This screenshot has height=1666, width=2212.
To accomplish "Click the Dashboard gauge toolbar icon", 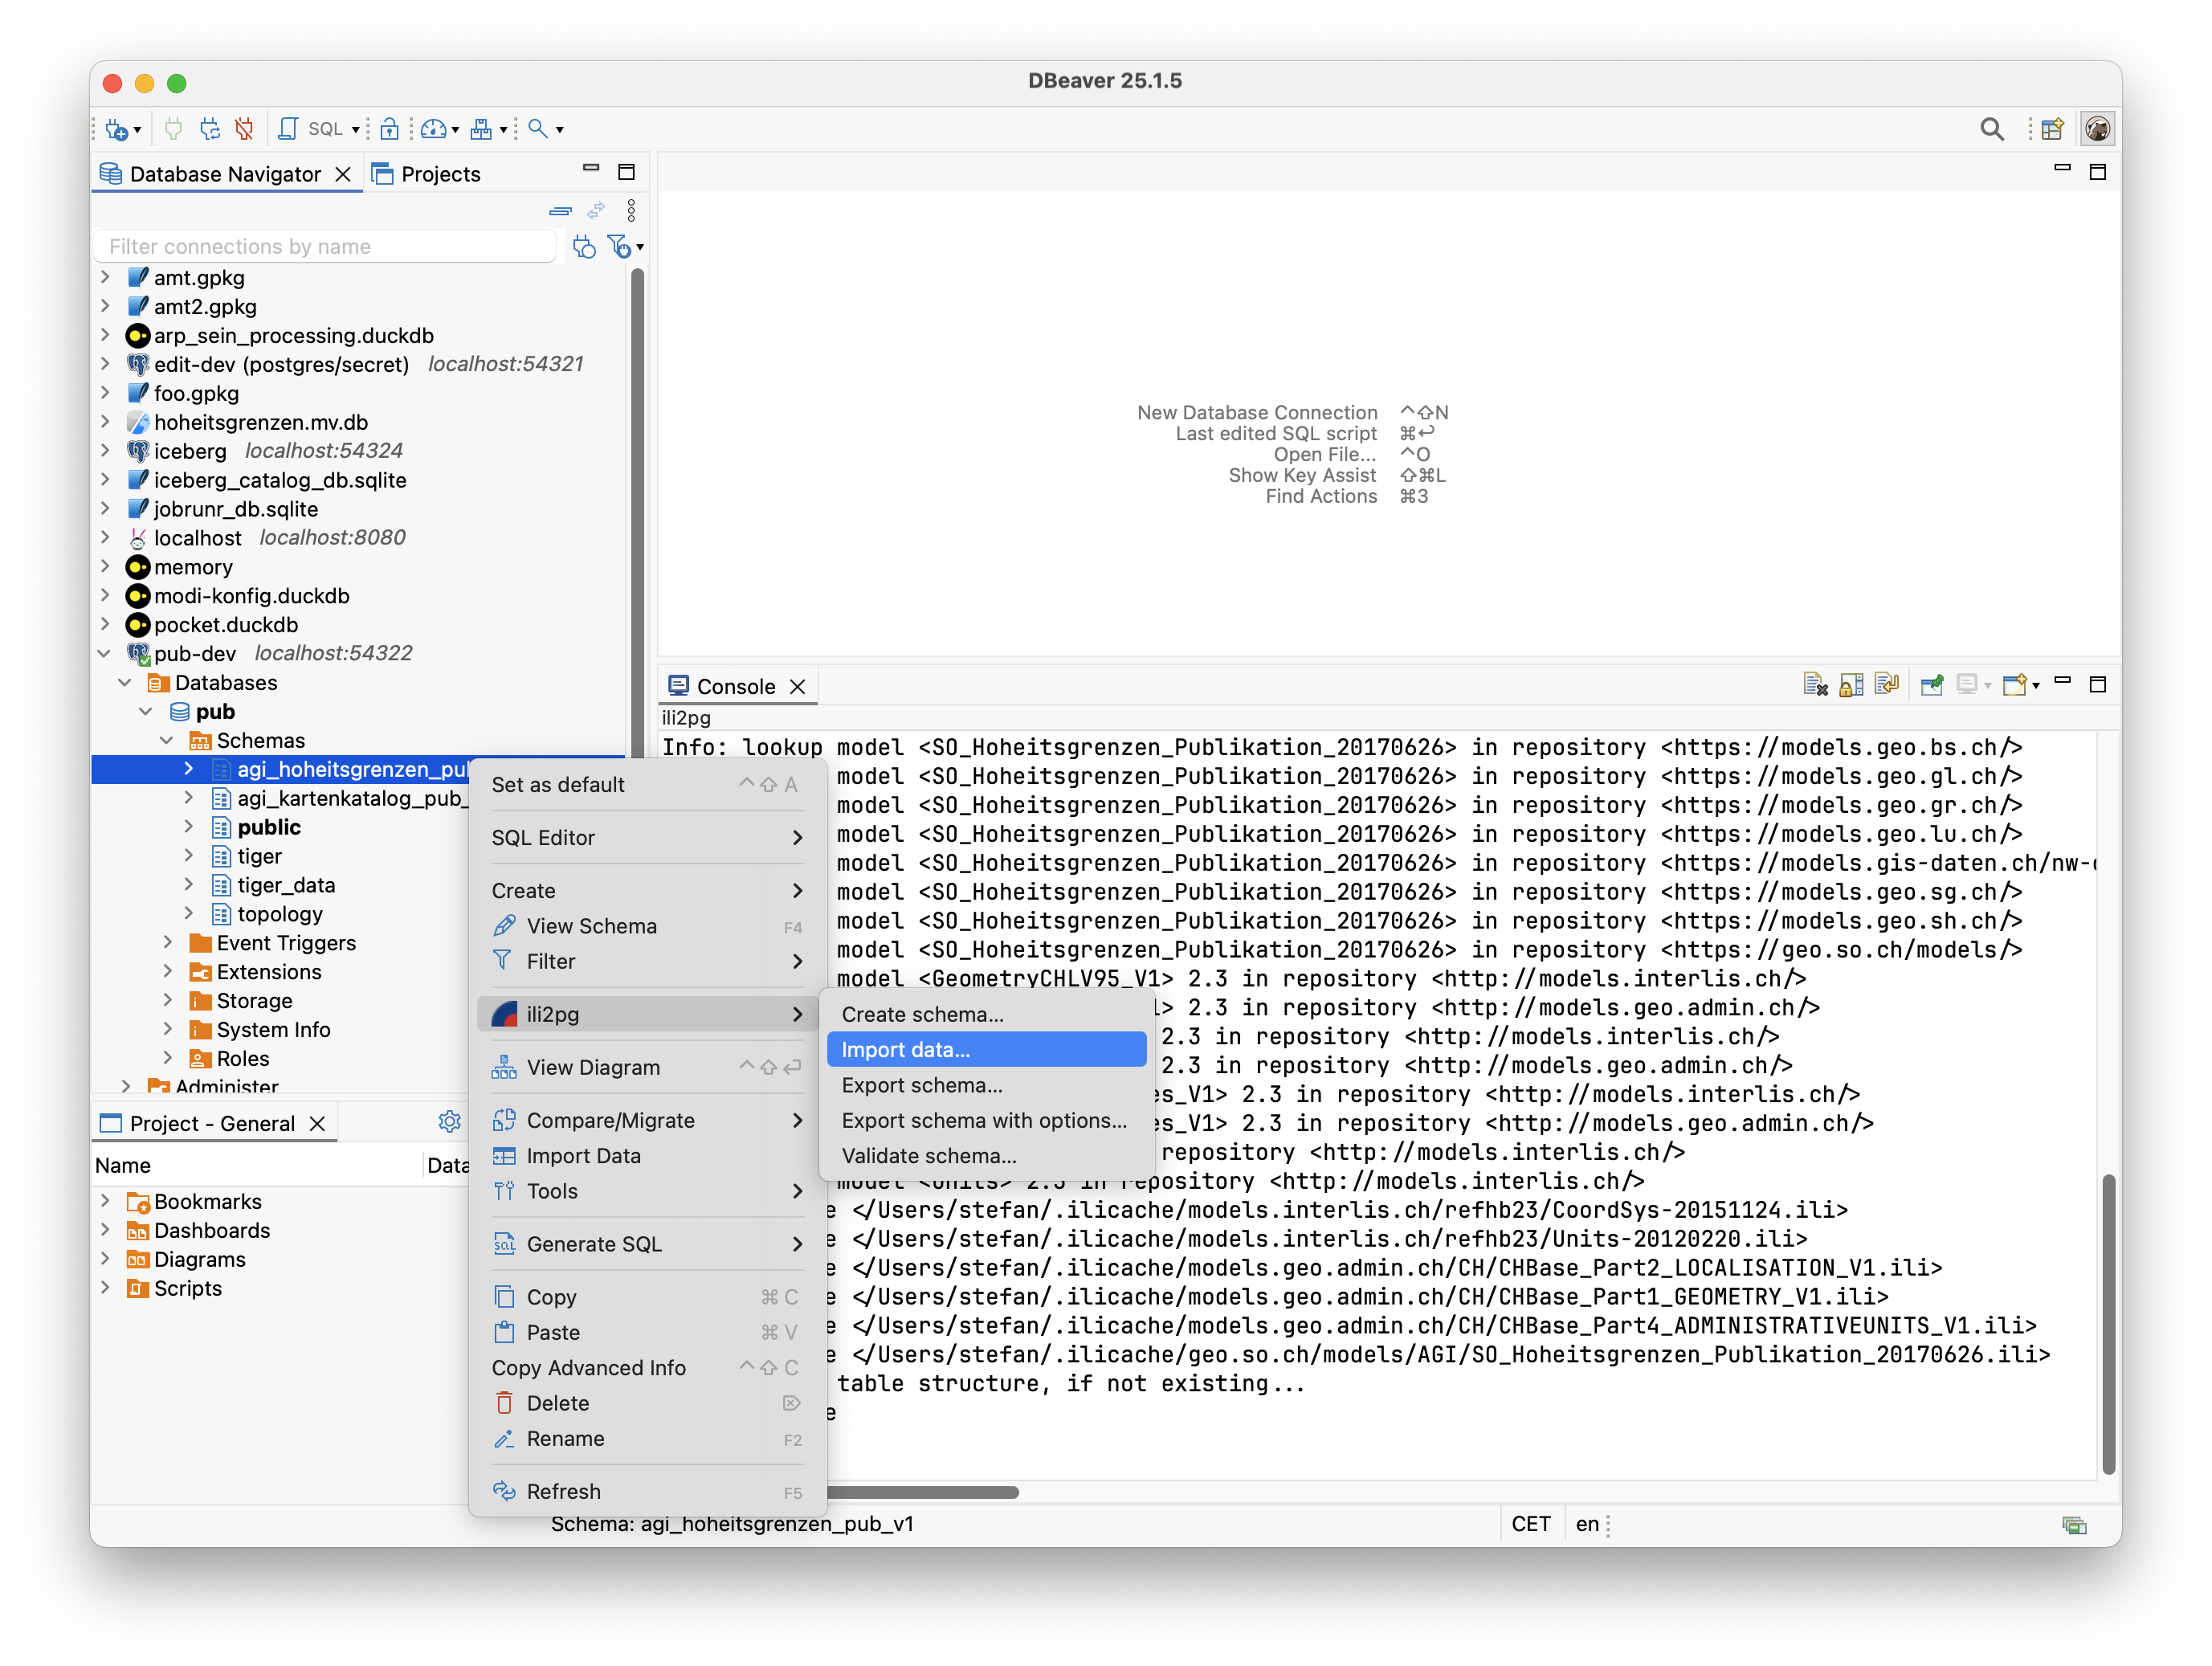I will tap(433, 129).
